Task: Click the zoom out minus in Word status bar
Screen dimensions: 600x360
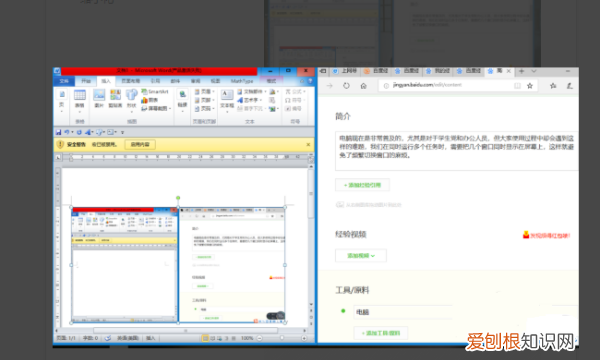Action: pos(259,338)
